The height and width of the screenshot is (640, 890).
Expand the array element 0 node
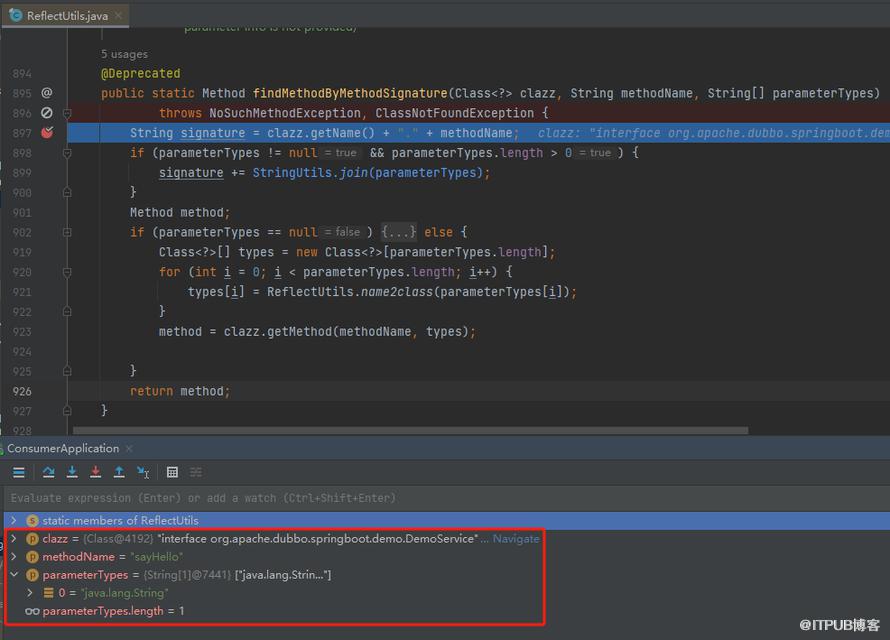[x=30, y=592]
